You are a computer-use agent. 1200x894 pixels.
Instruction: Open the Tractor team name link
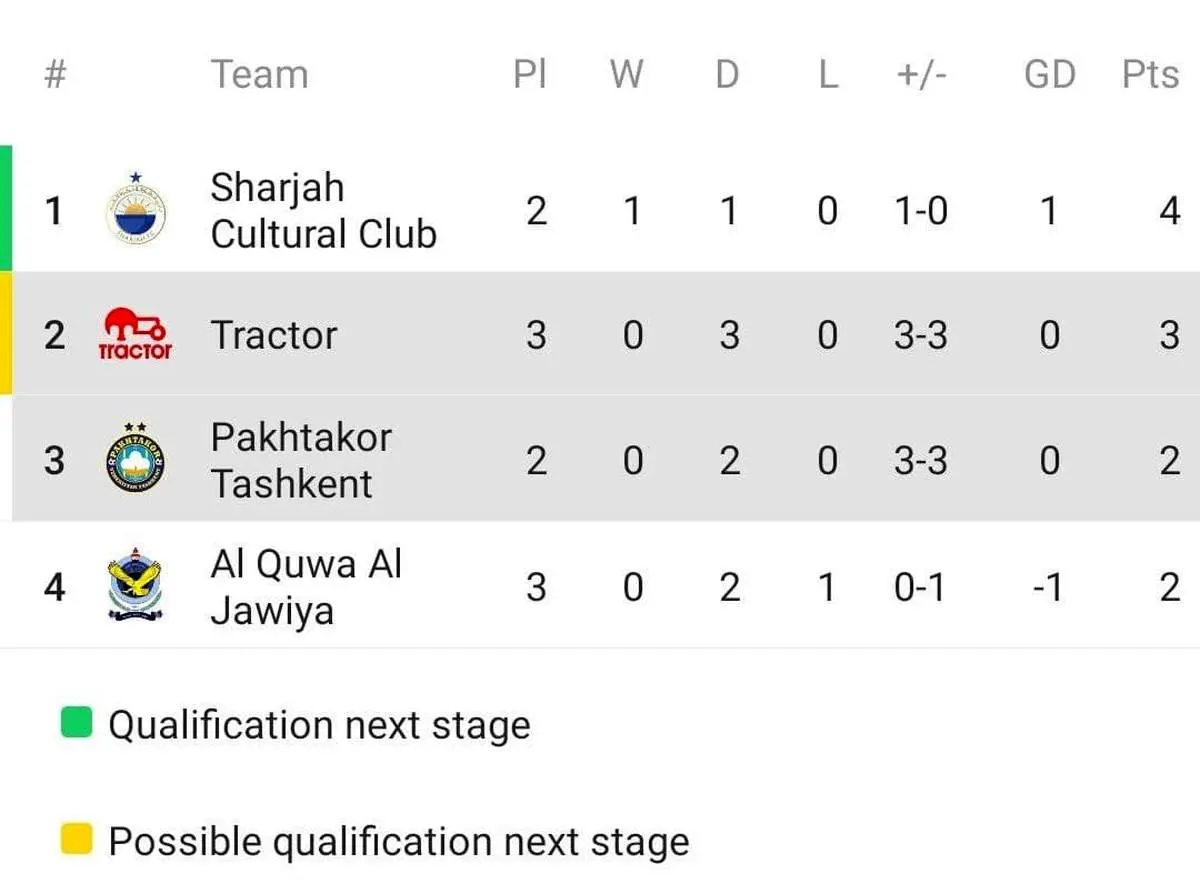(x=274, y=335)
